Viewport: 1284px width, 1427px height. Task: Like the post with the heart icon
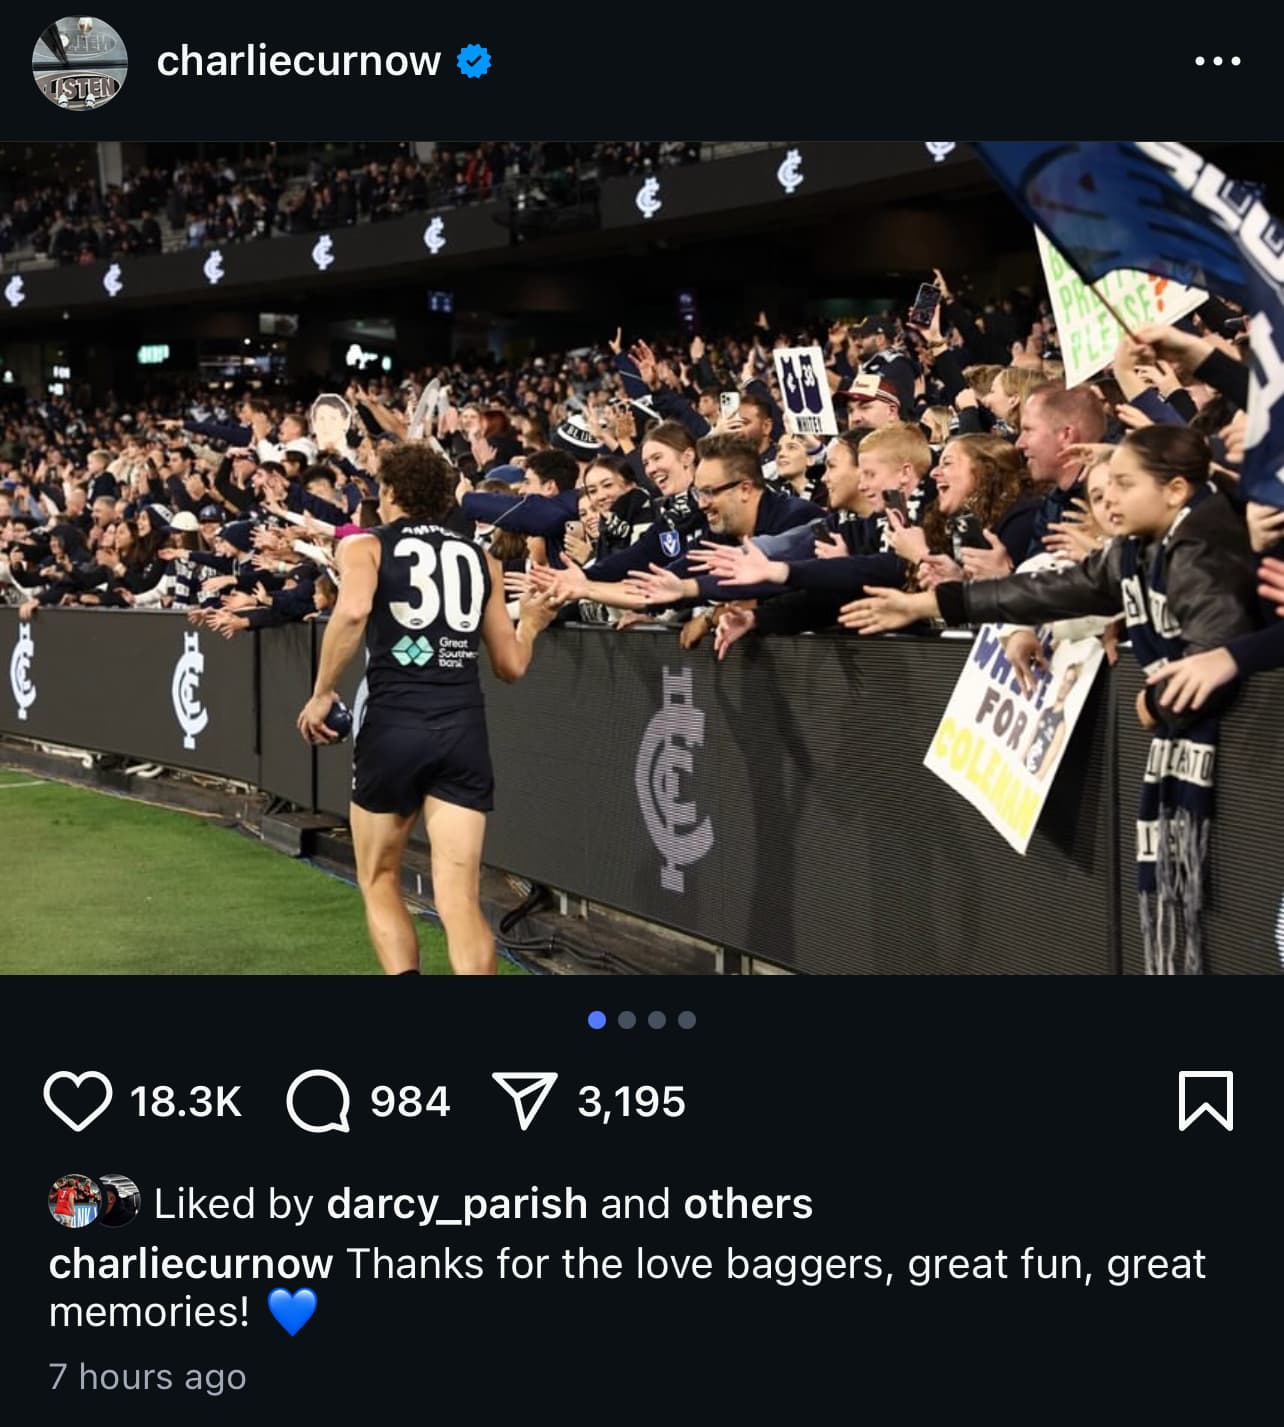tap(78, 1101)
